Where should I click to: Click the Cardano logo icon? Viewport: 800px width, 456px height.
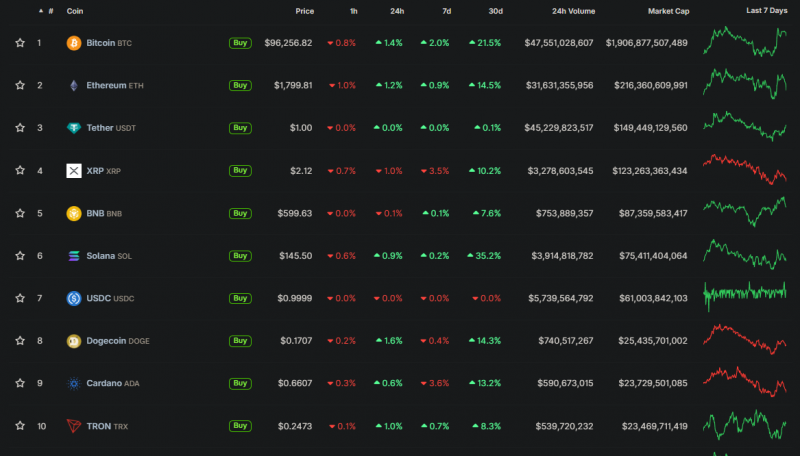pos(73,383)
